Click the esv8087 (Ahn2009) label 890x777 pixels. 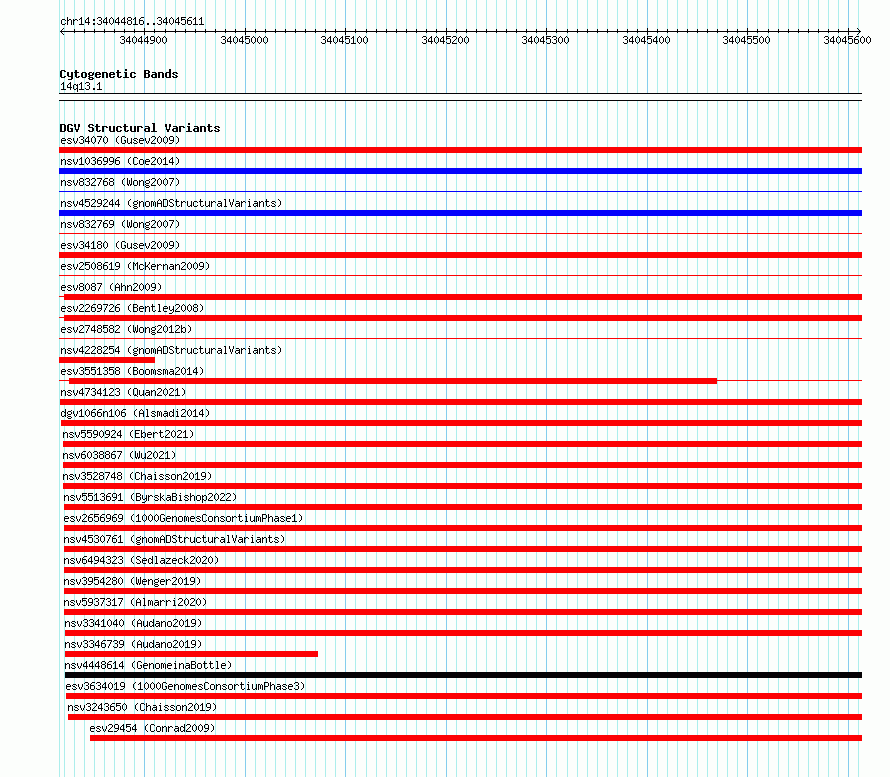(x=111, y=287)
